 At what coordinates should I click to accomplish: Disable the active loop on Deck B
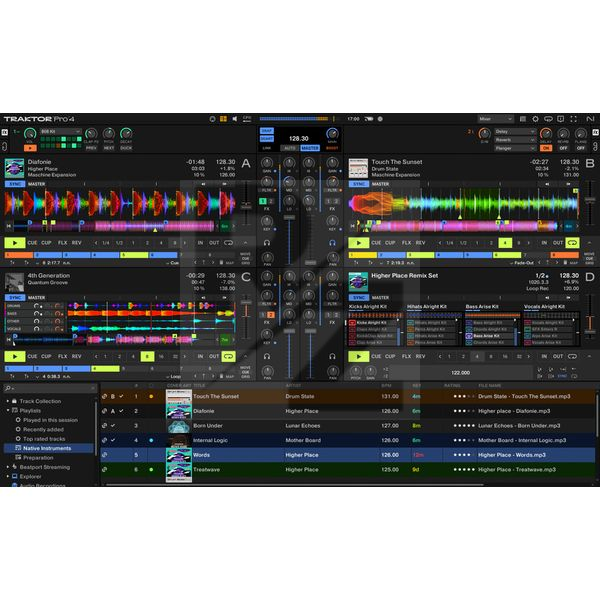coord(572,243)
